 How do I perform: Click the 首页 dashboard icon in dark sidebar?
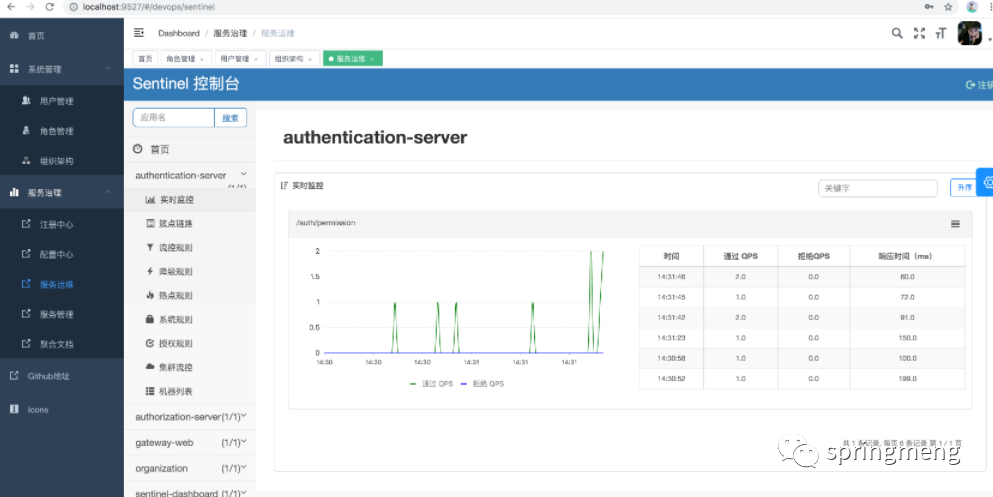[x=14, y=35]
